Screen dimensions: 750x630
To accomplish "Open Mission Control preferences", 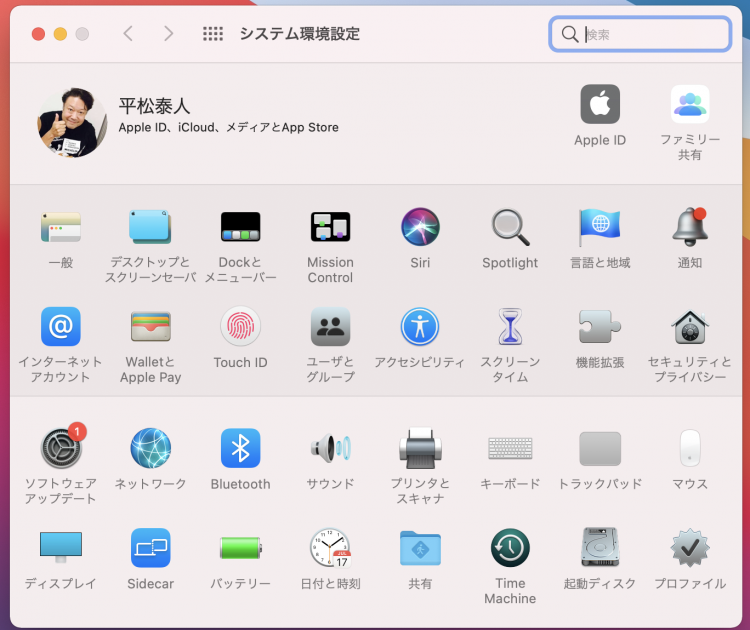I will pyautogui.click(x=331, y=227).
